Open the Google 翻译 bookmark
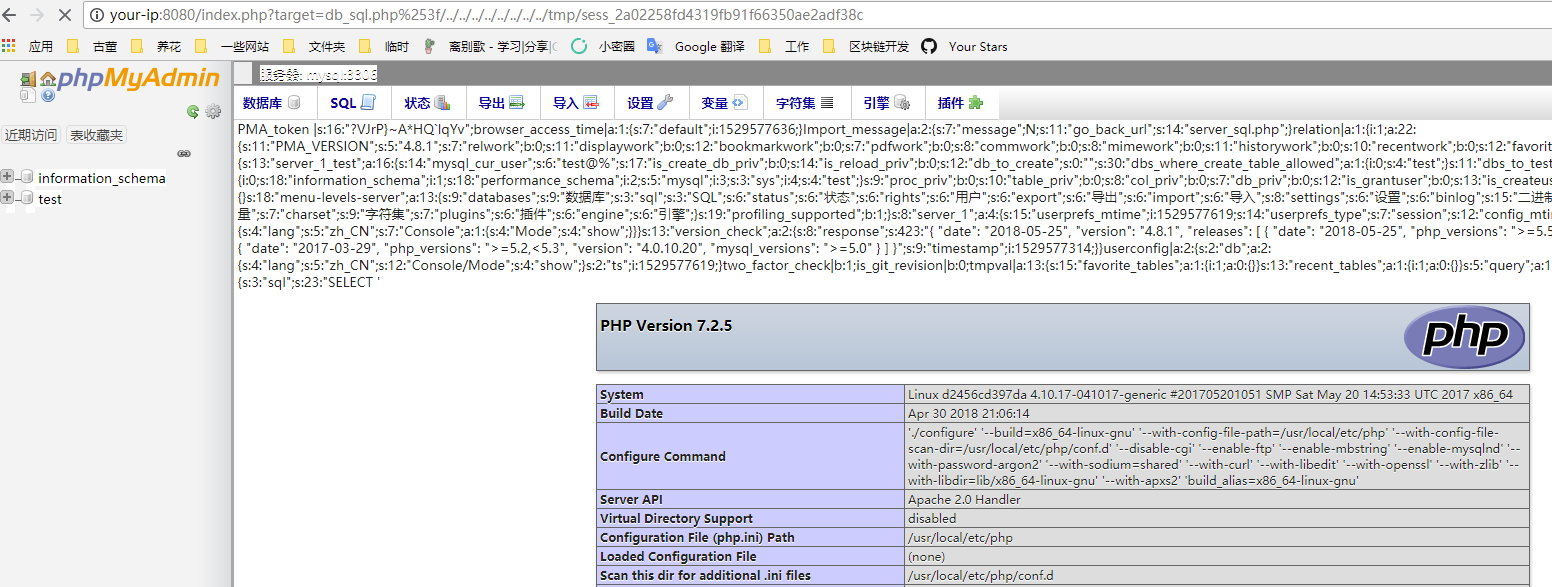This screenshot has width=1552, height=587. click(696, 46)
